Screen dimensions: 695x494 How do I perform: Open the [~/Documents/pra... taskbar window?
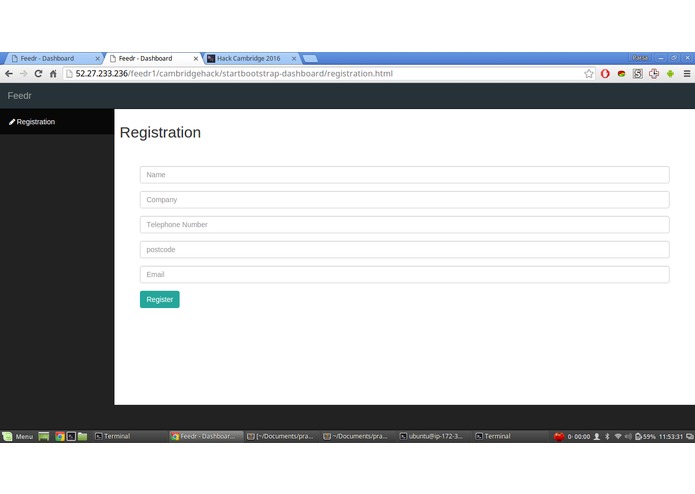[283, 436]
